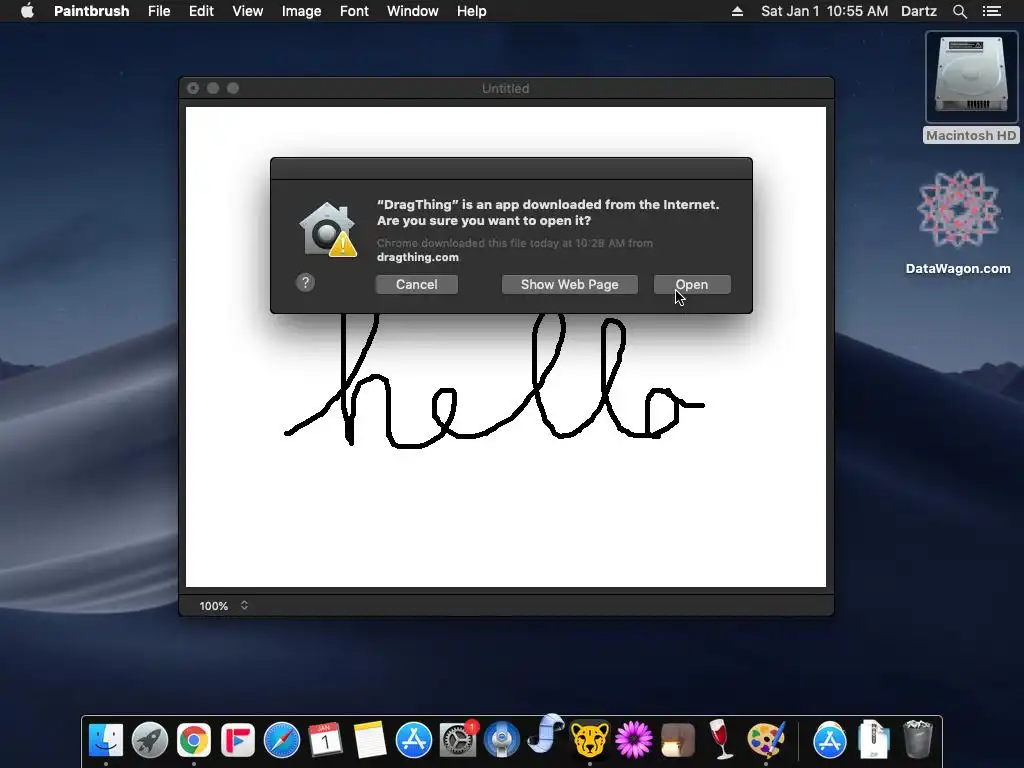Screen dimensions: 1024x768
Task: Open the Paintbrush application menu
Action: [91, 11]
